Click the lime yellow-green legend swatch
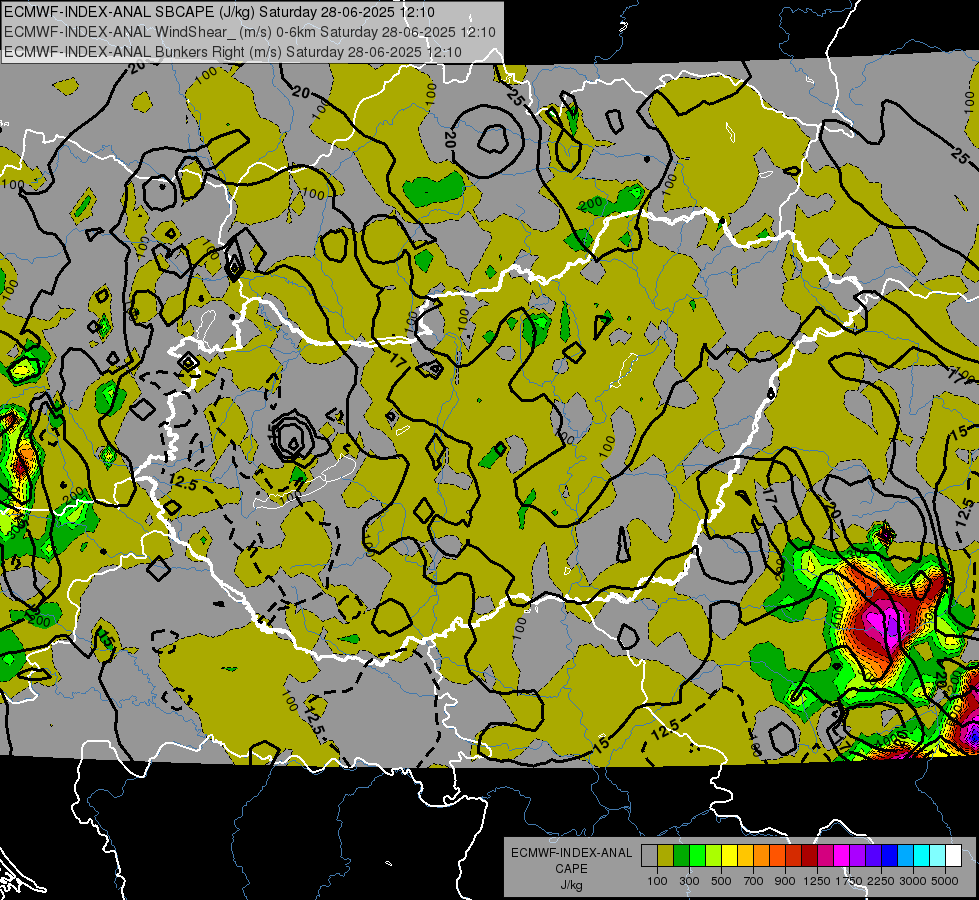This screenshot has height=900, width=979. 713,855
